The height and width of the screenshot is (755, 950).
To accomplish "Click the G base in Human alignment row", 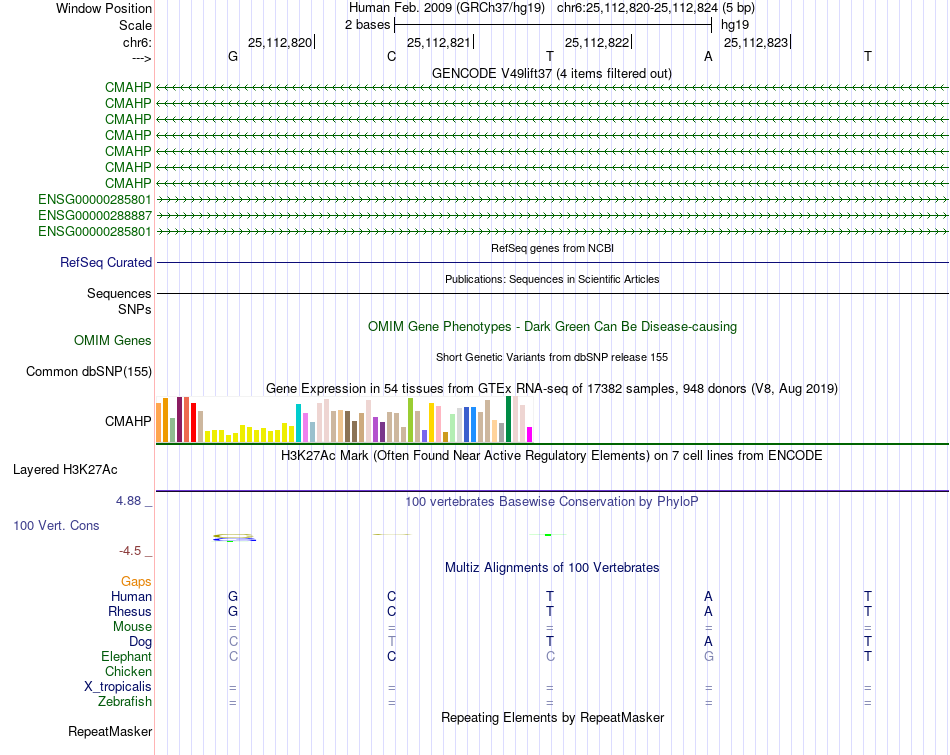I will (233, 596).
